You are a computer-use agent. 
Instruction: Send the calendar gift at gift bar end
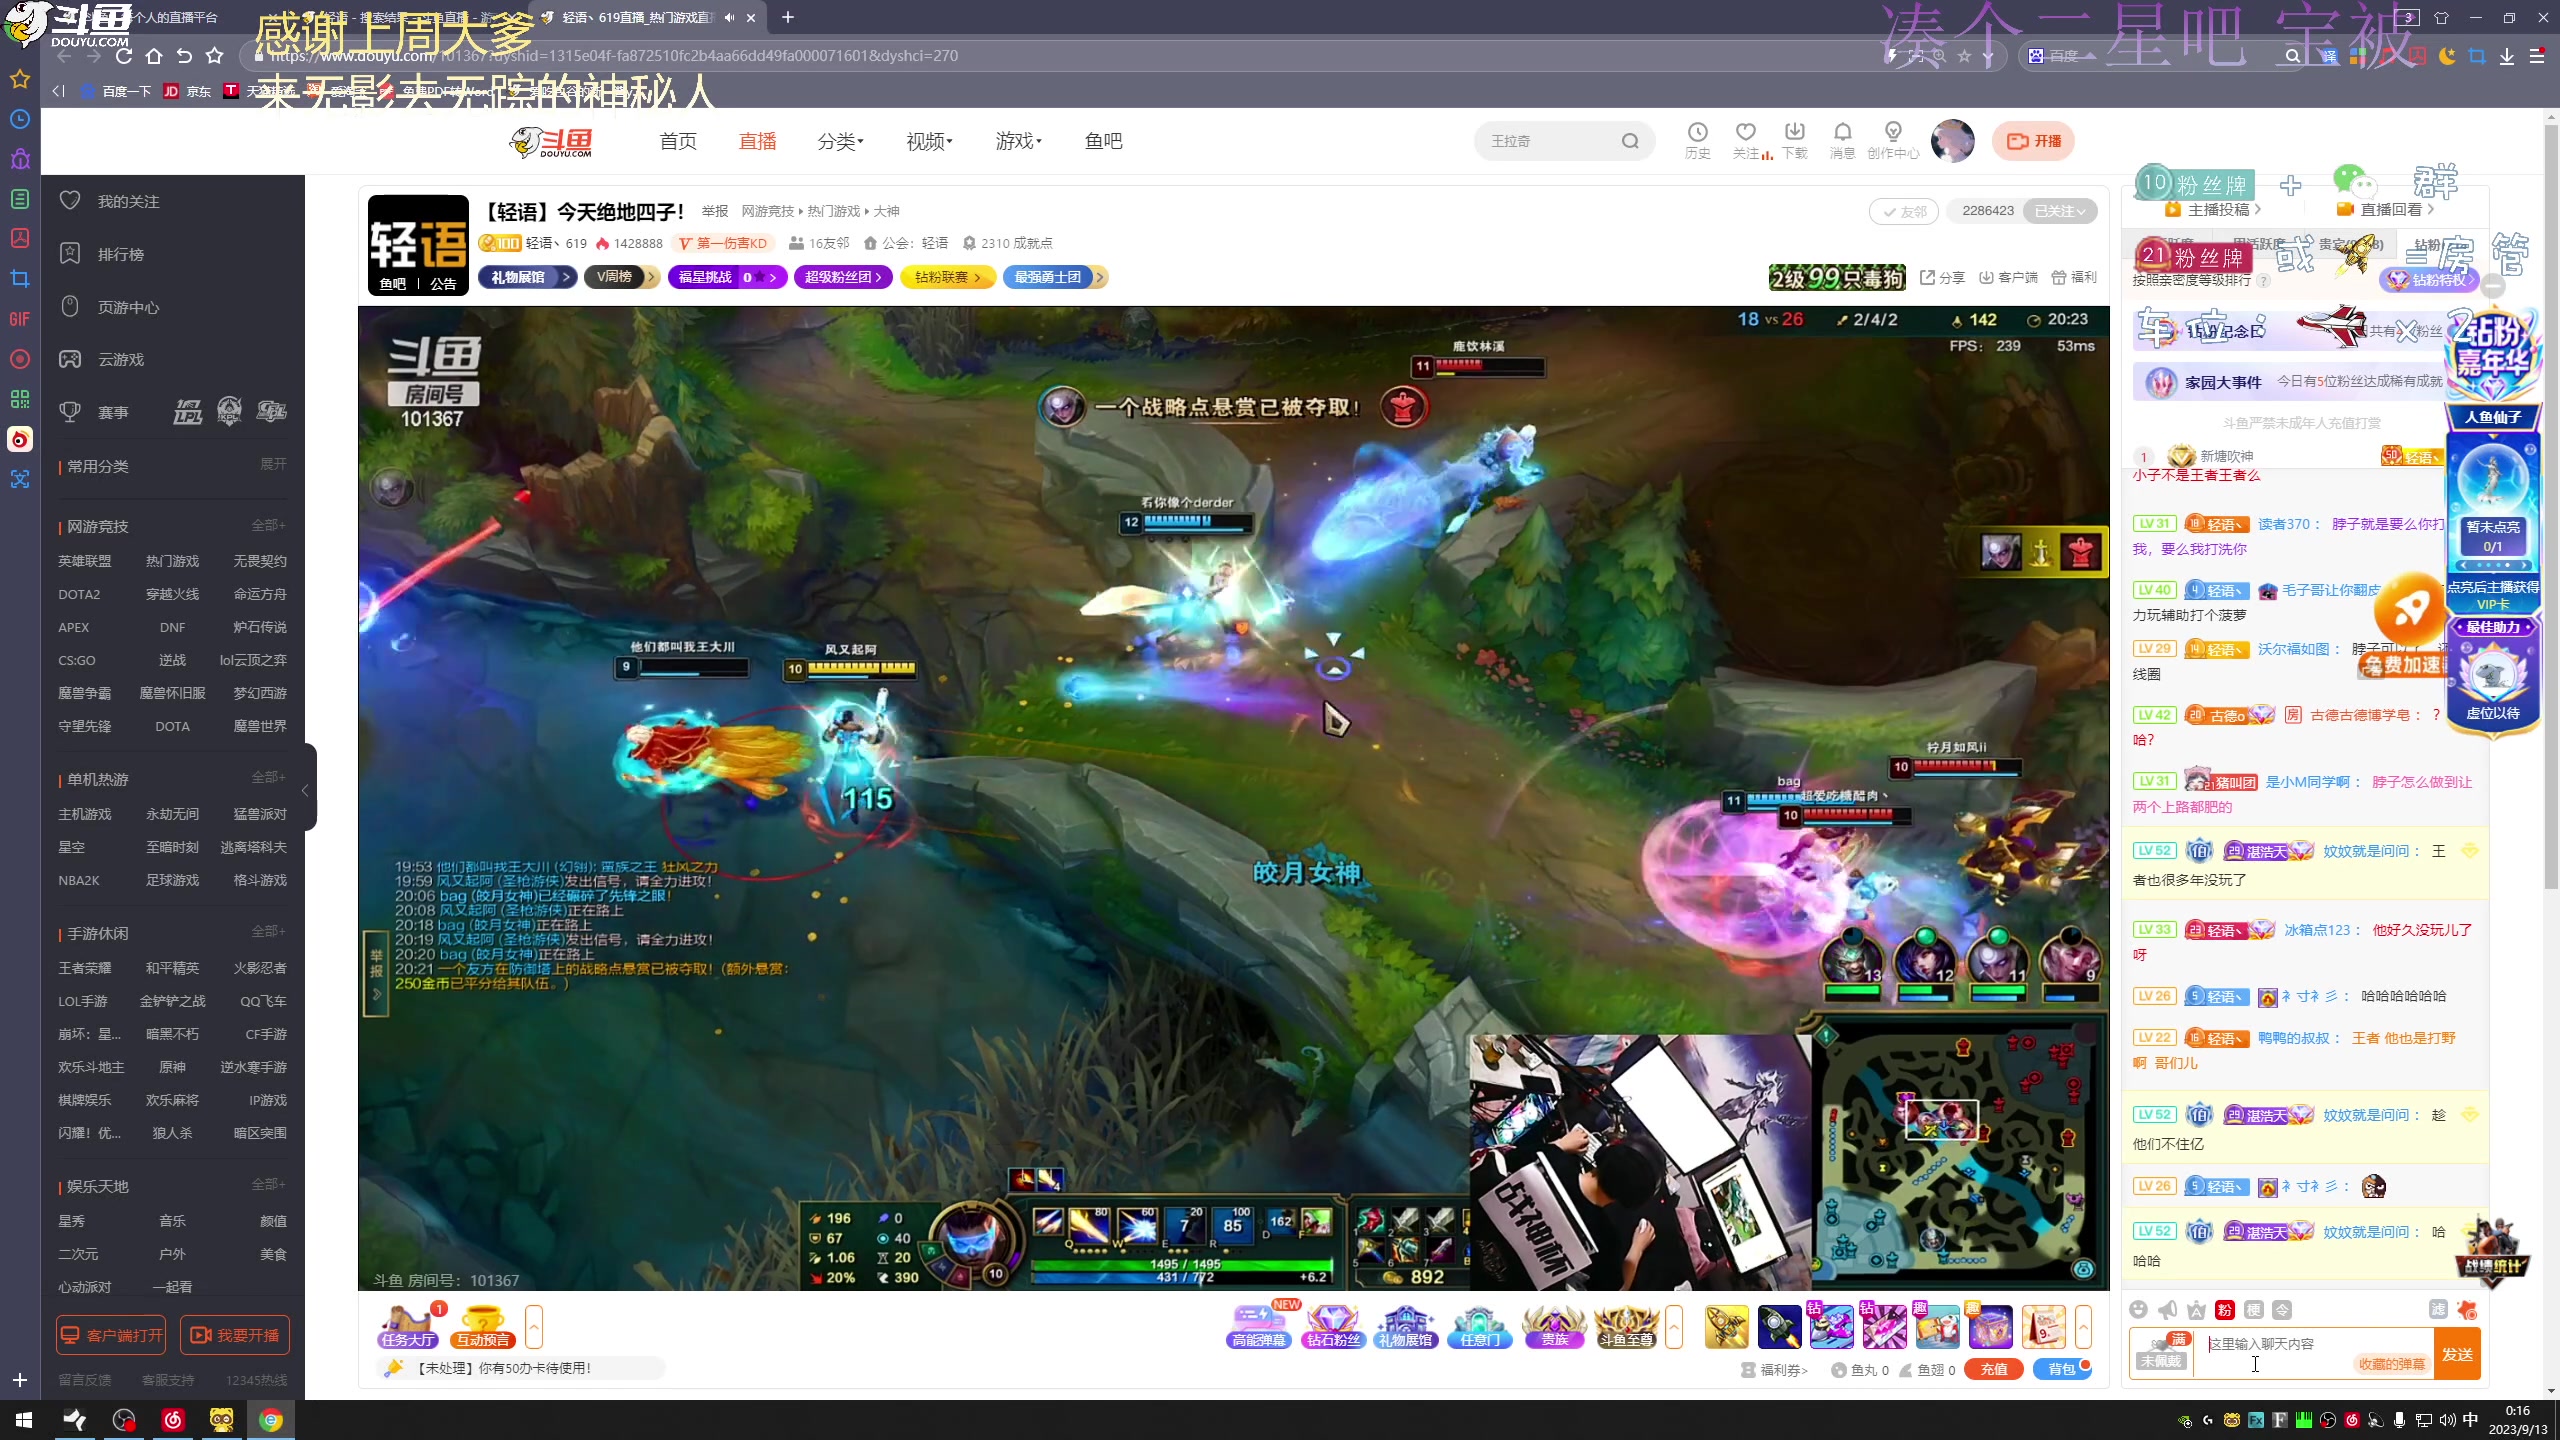click(x=2044, y=1327)
